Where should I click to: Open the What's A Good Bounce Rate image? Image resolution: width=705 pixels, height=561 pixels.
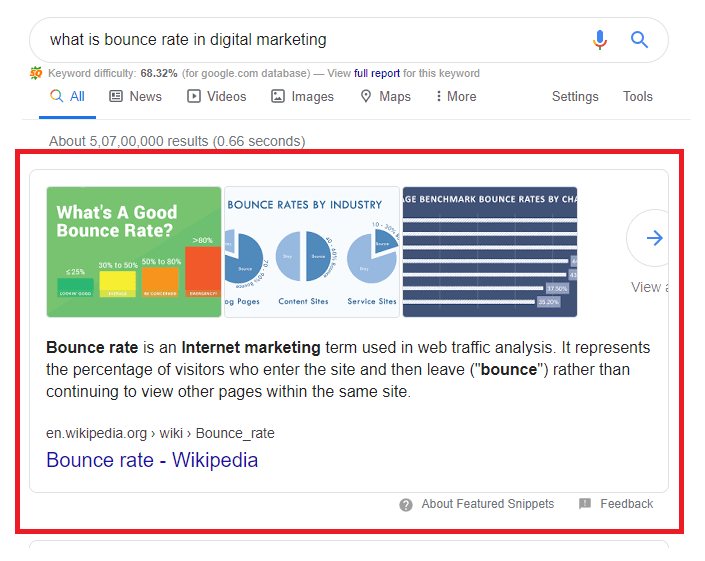(134, 252)
